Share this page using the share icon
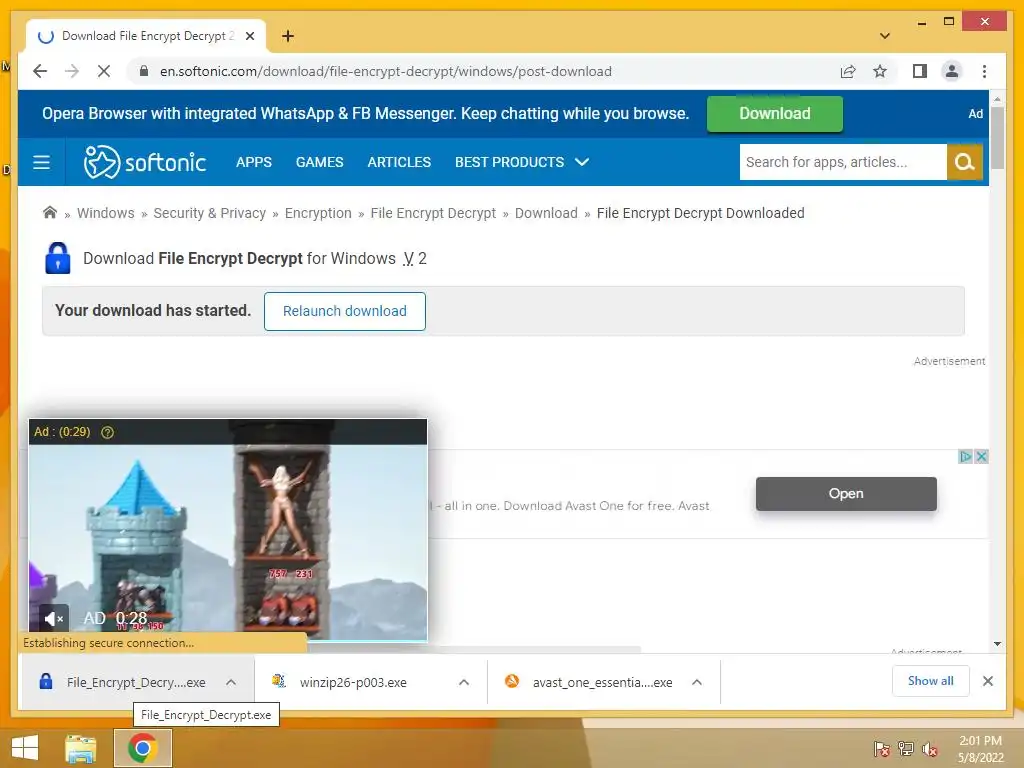The image size is (1024, 768). 848,71
